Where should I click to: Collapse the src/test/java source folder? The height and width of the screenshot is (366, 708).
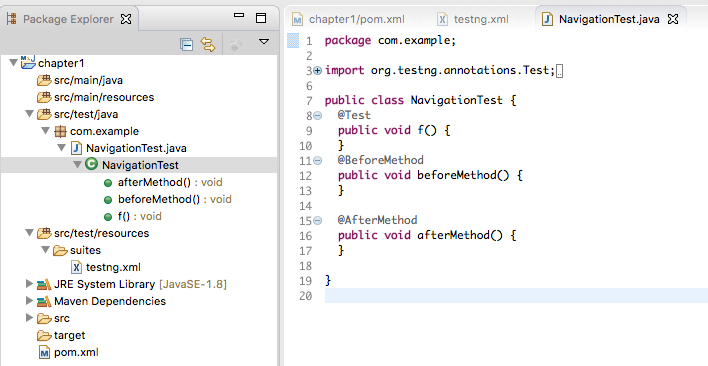[30, 114]
